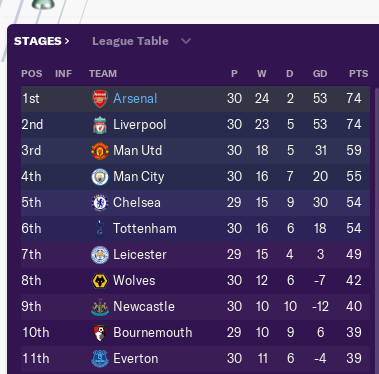The height and width of the screenshot is (374, 379).
Task: Open the Liverpool team page
Action: (139, 125)
